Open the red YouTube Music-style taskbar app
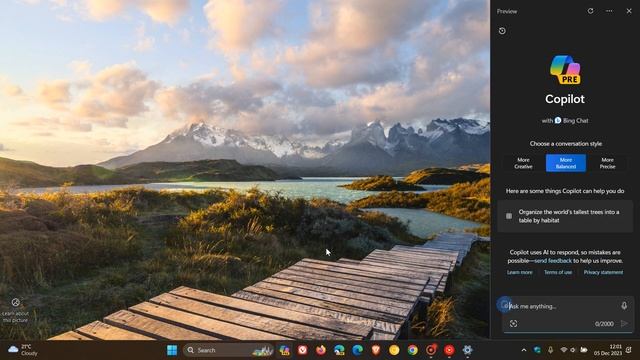The height and width of the screenshot is (360, 640). click(449, 350)
